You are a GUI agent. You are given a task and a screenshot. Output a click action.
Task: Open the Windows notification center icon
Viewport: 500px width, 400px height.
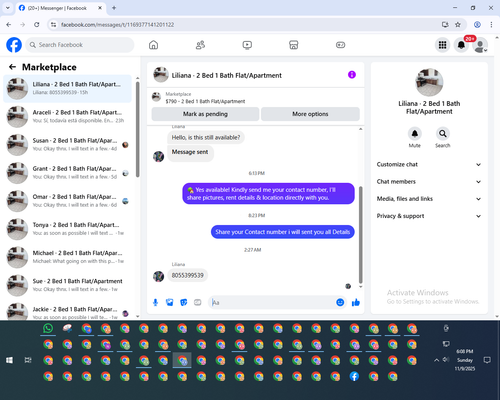click(x=487, y=360)
